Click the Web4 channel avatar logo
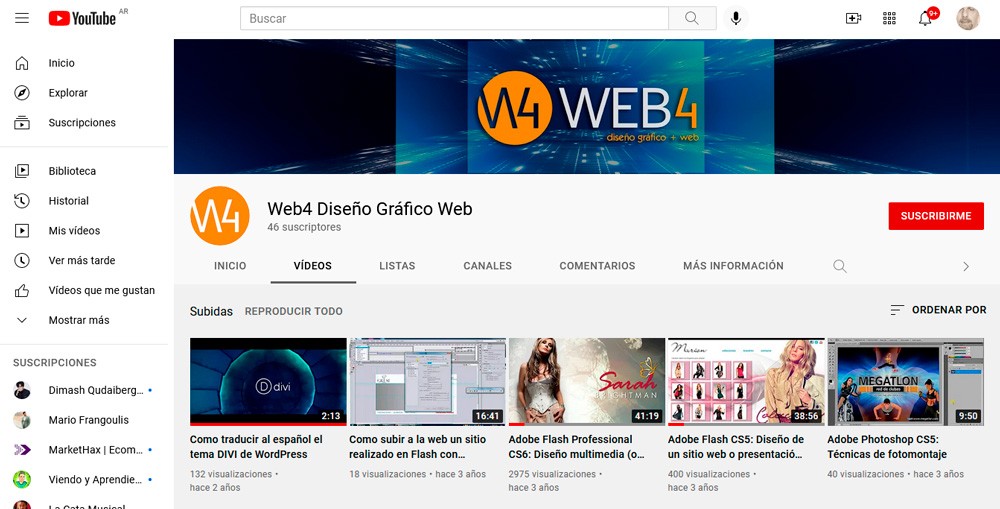Image resolution: width=1000 pixels, height=509 pixels. click(220, 216)
